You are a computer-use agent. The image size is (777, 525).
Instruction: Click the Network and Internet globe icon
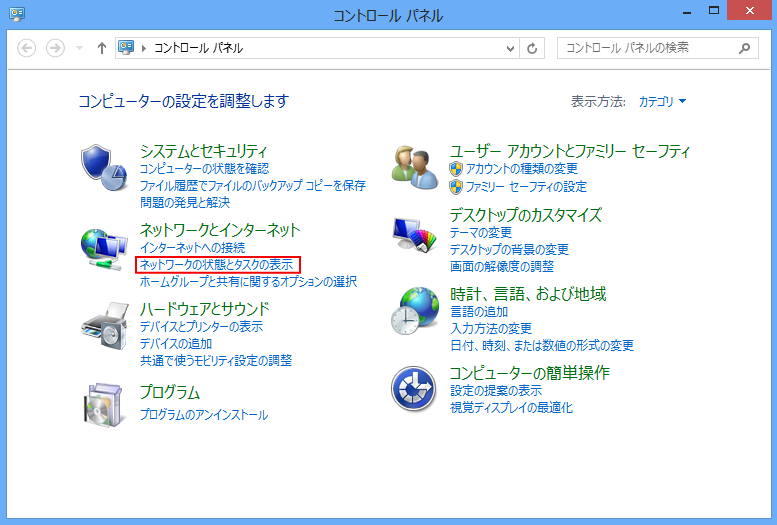(x=104, y=249)
